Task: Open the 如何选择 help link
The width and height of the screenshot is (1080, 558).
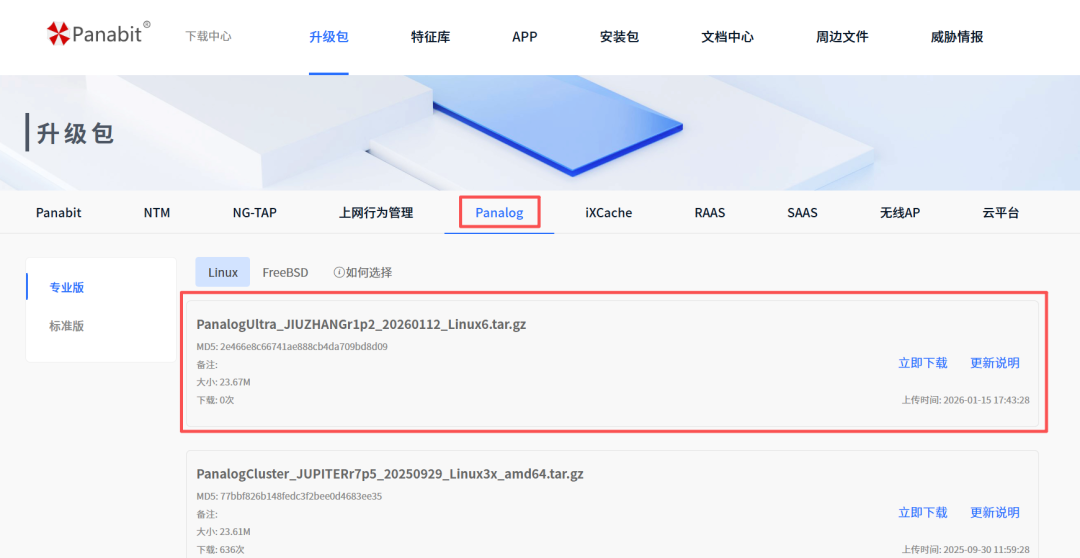Action: pyautogui.click(x=368, y=273)
